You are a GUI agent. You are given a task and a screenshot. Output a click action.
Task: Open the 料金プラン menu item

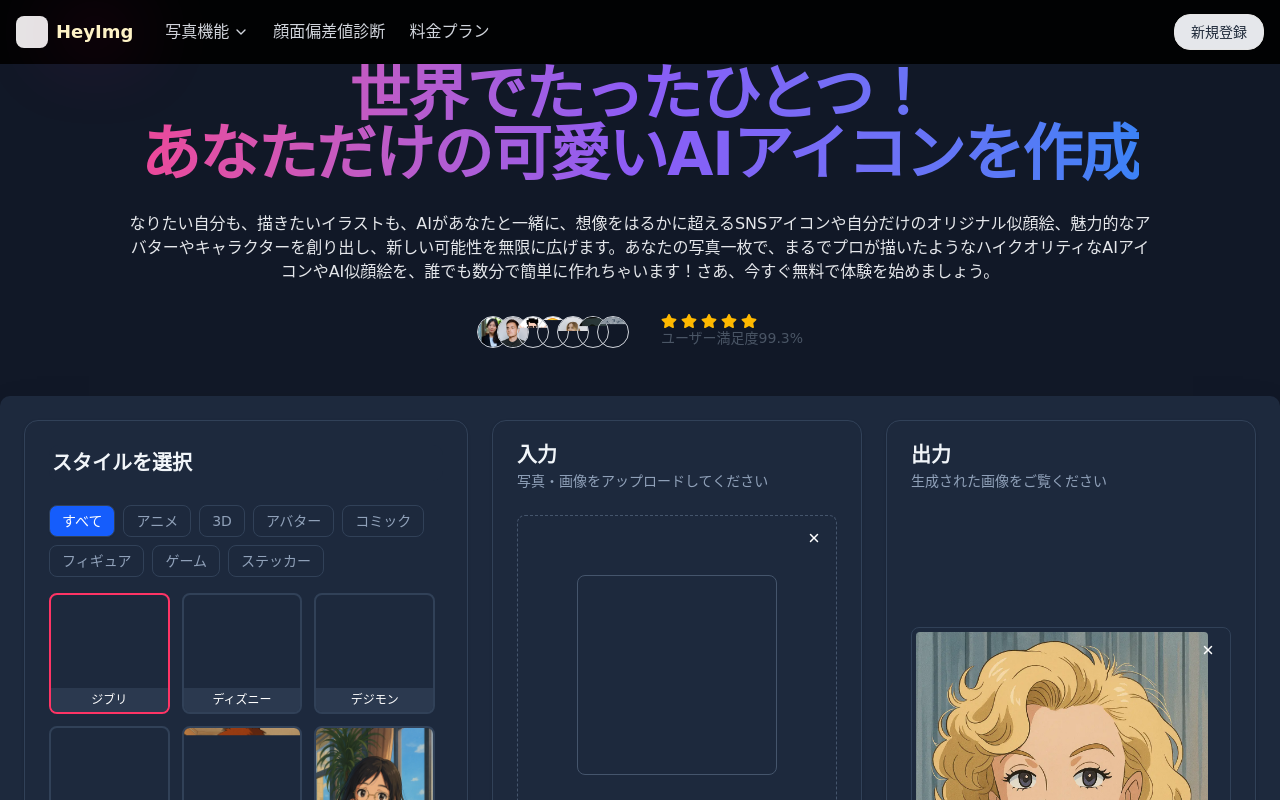[449, 32]
